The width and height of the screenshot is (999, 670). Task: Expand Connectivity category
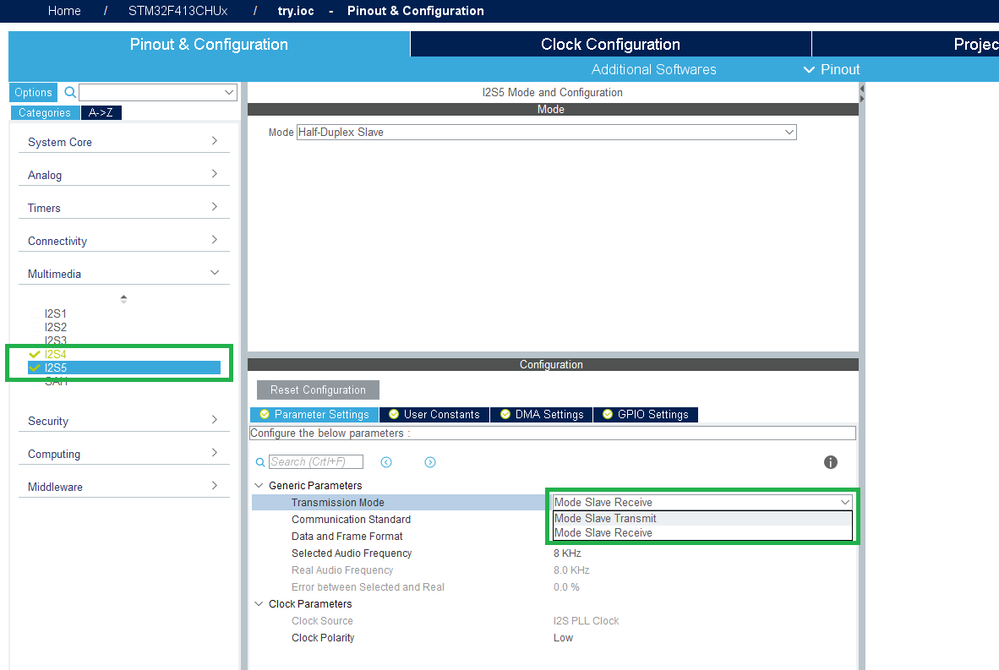coord(124,241)
